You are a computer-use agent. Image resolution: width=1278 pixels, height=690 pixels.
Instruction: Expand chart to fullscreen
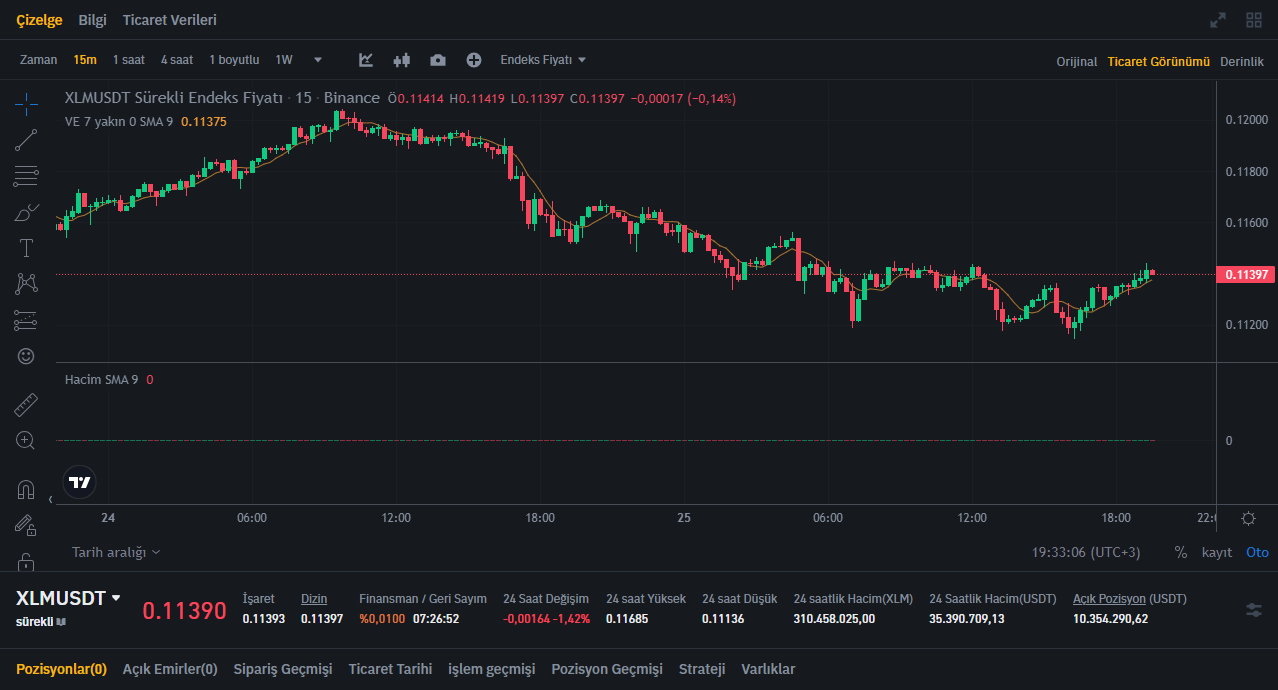[x=1218, y=20]
